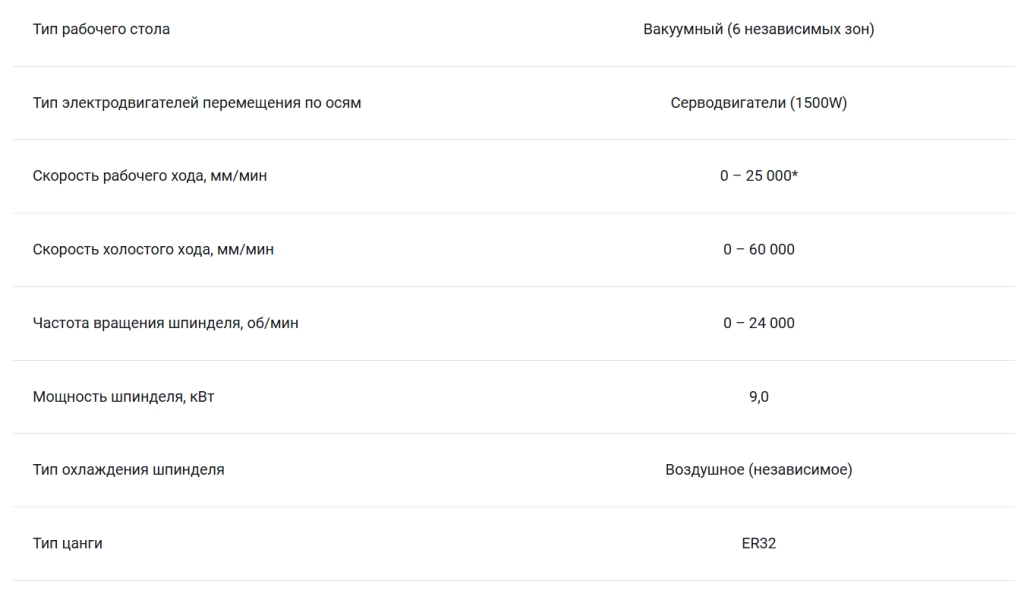The image size is (1024, 600).
Task: Select the '0 – 25 000*' value
Action: (758, 176)
